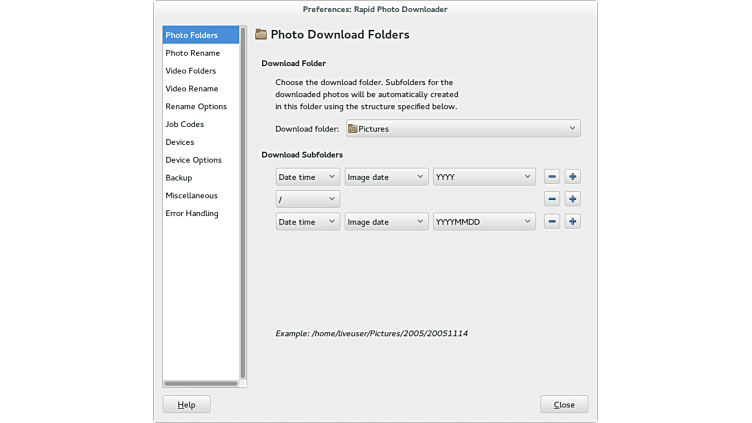Viewport: 752px width, 423px height.
Task: Expand the YYYY format dropdown
Action: pyautogui.click(x=484, y=177)
